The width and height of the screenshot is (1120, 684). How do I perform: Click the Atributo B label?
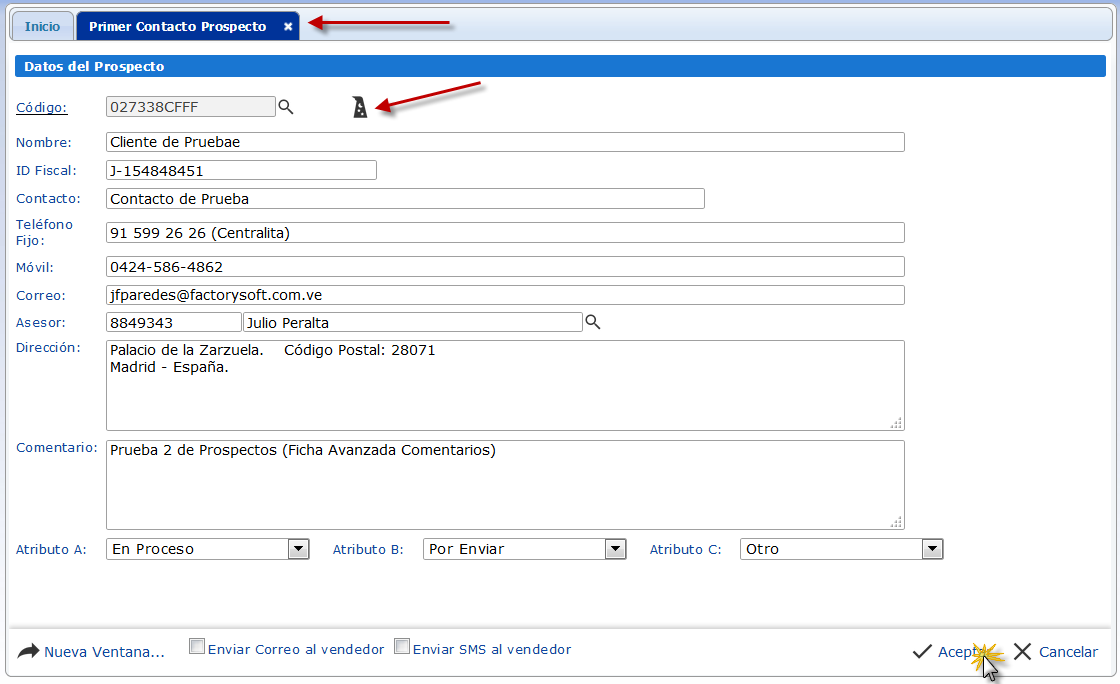pyautogui.click(x=368, y=550)
